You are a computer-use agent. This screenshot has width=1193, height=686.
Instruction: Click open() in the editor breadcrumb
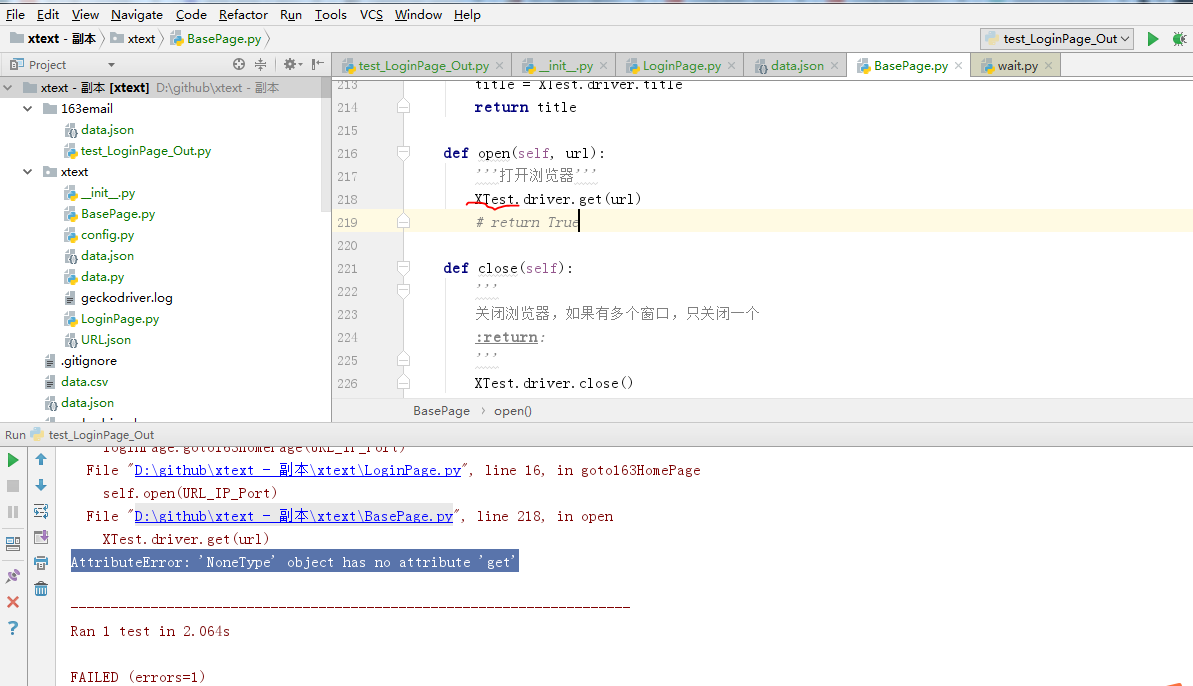tap(513, 411)
